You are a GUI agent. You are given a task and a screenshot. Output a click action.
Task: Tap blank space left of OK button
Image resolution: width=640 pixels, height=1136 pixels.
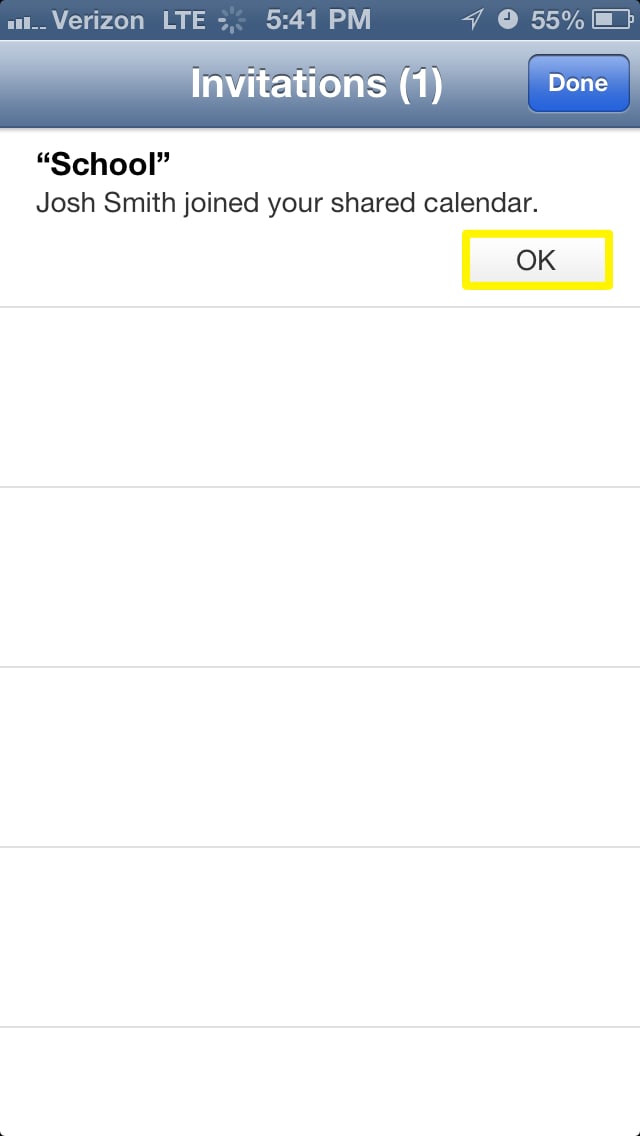[232, 261]
